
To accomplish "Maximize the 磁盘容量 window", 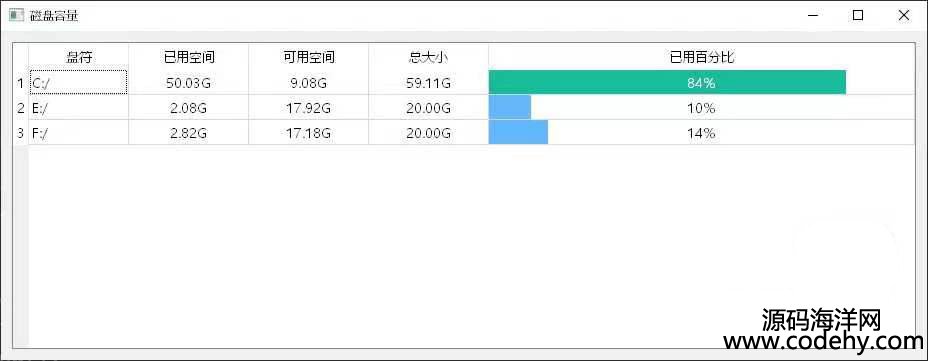I will click(858, 16).
